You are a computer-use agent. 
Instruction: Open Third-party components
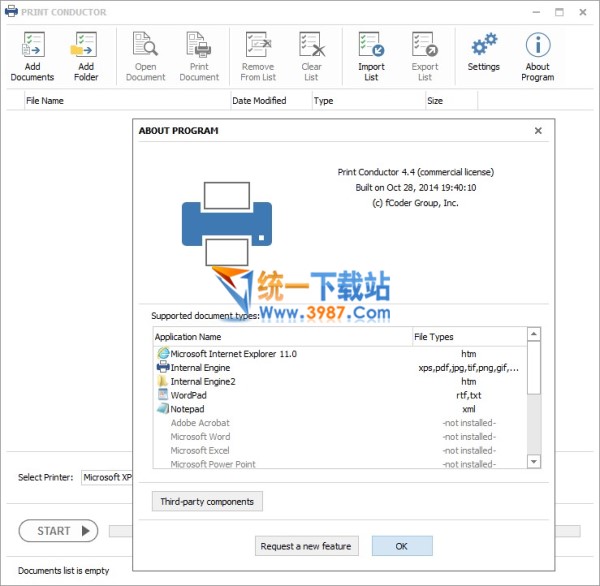click(x=207, y=501)
